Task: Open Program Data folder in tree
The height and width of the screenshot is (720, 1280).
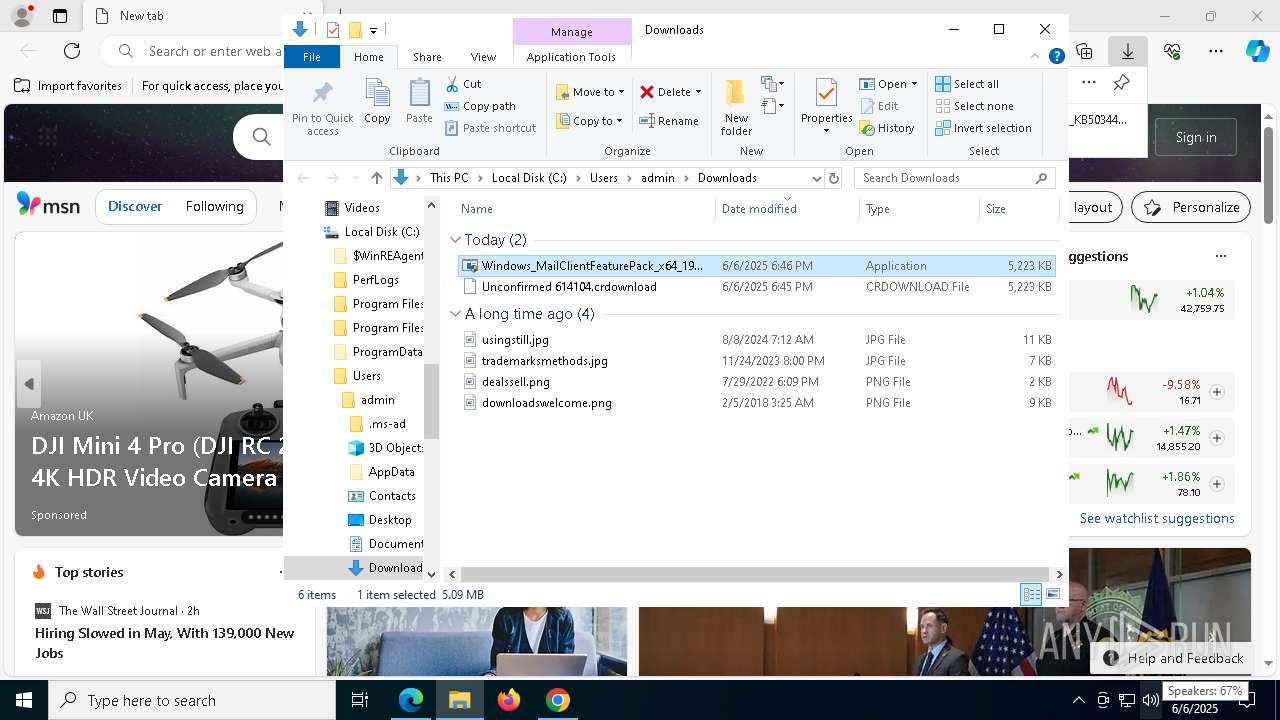Action: pos(377,352)
